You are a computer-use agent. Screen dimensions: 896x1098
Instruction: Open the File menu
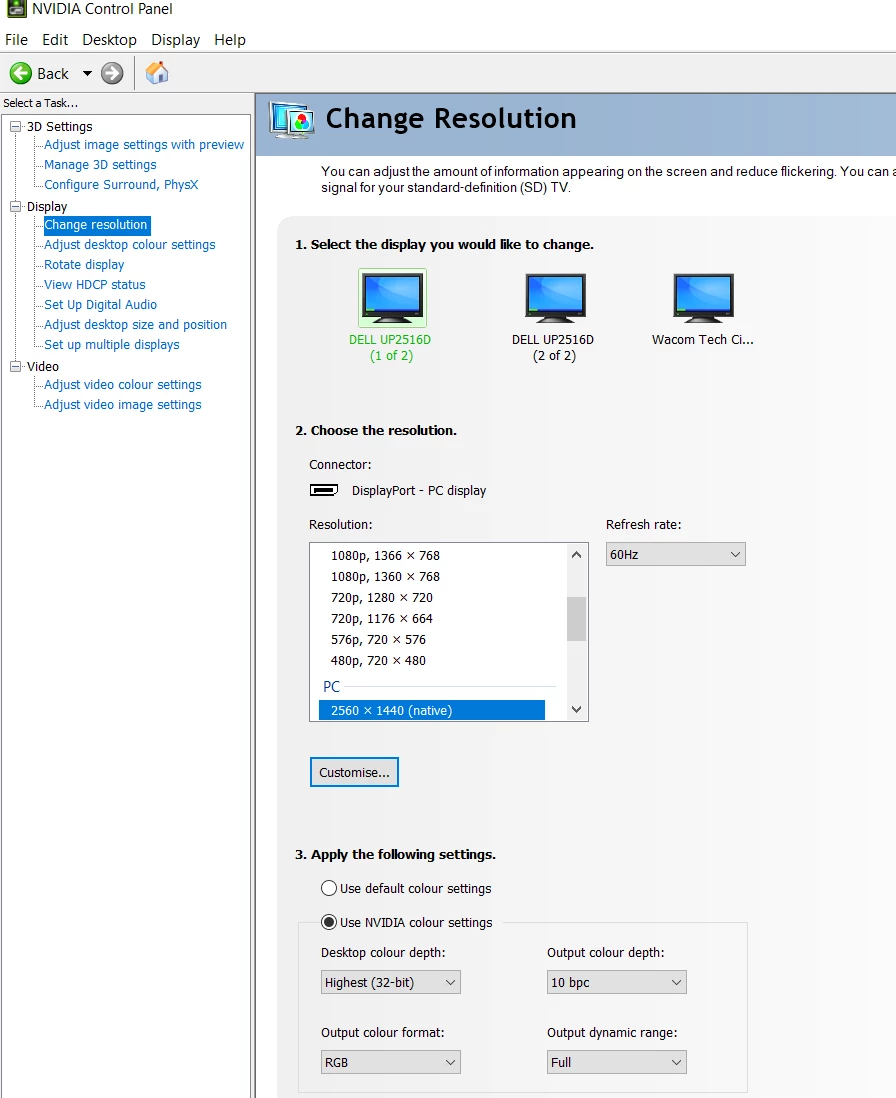[x=16, y=40]
